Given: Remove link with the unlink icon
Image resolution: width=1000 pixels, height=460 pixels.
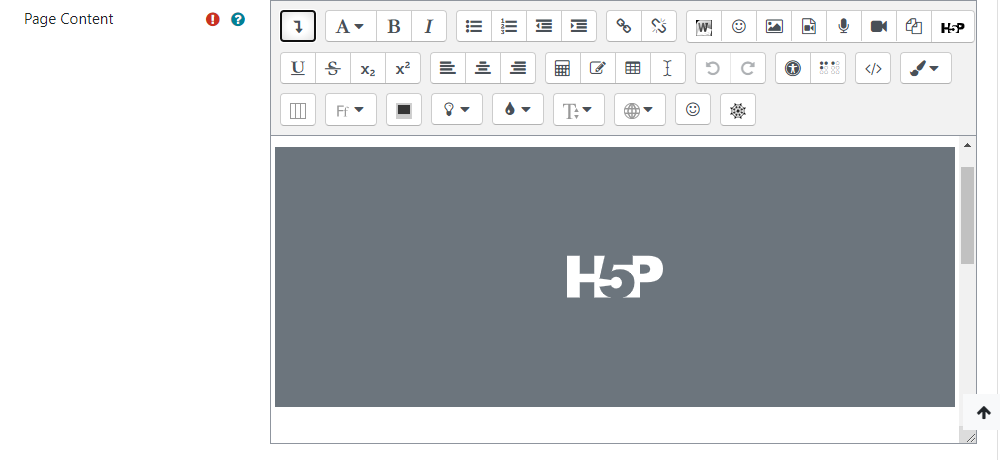Looking at the screenshot, I should coord(659,26).
